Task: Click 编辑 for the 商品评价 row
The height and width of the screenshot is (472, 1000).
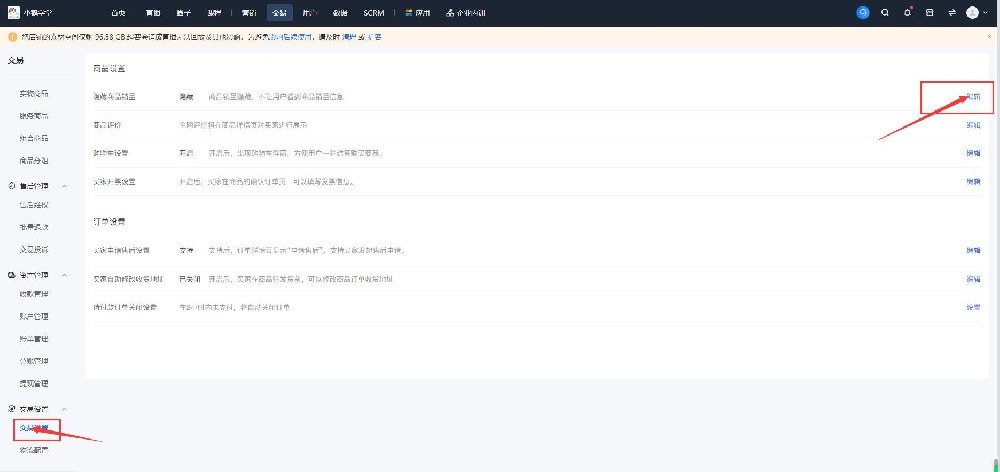Action: tap(973, 125)
